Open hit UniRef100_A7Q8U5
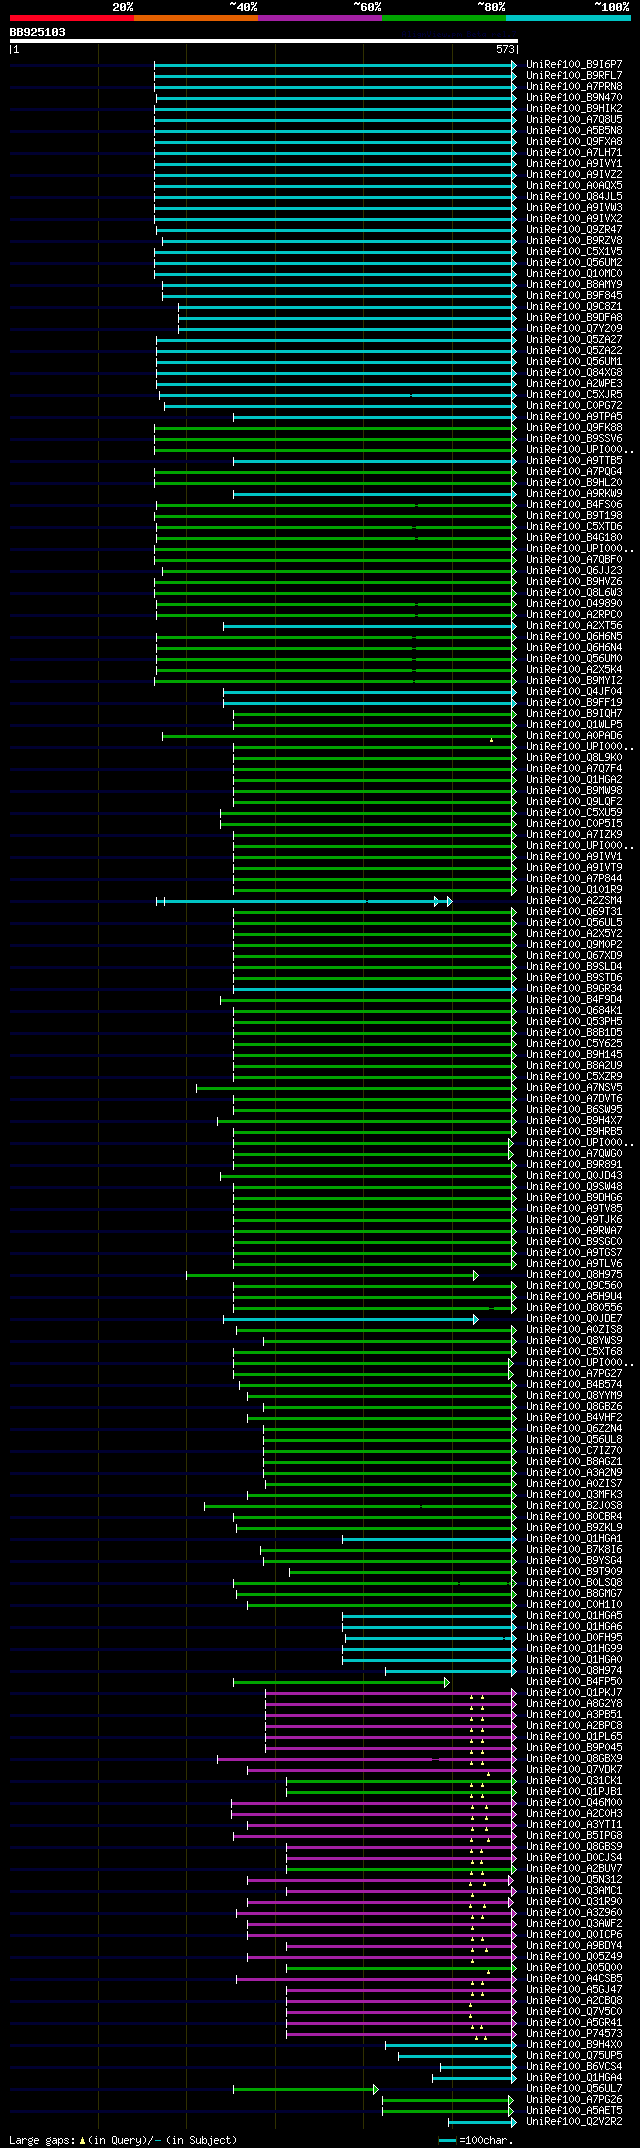The width and height of the screenshot is (640, 2148). [x=574, y=119]
